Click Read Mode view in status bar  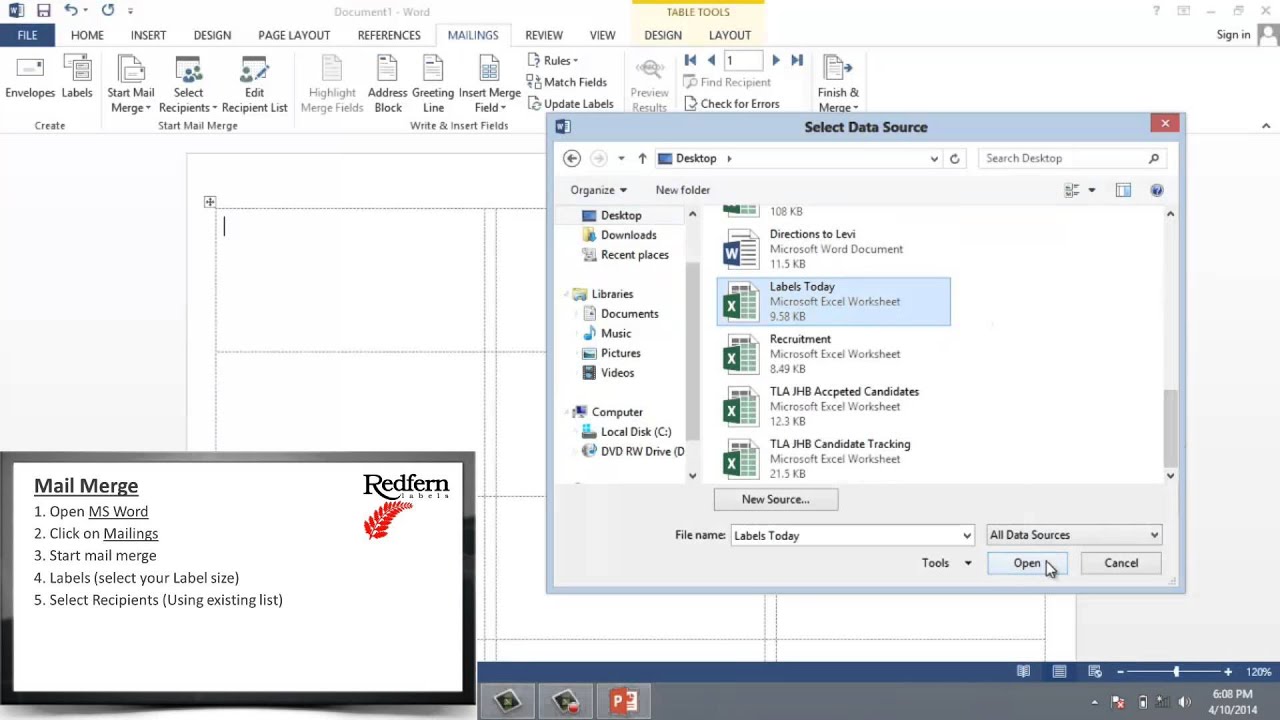[1023, 672]
